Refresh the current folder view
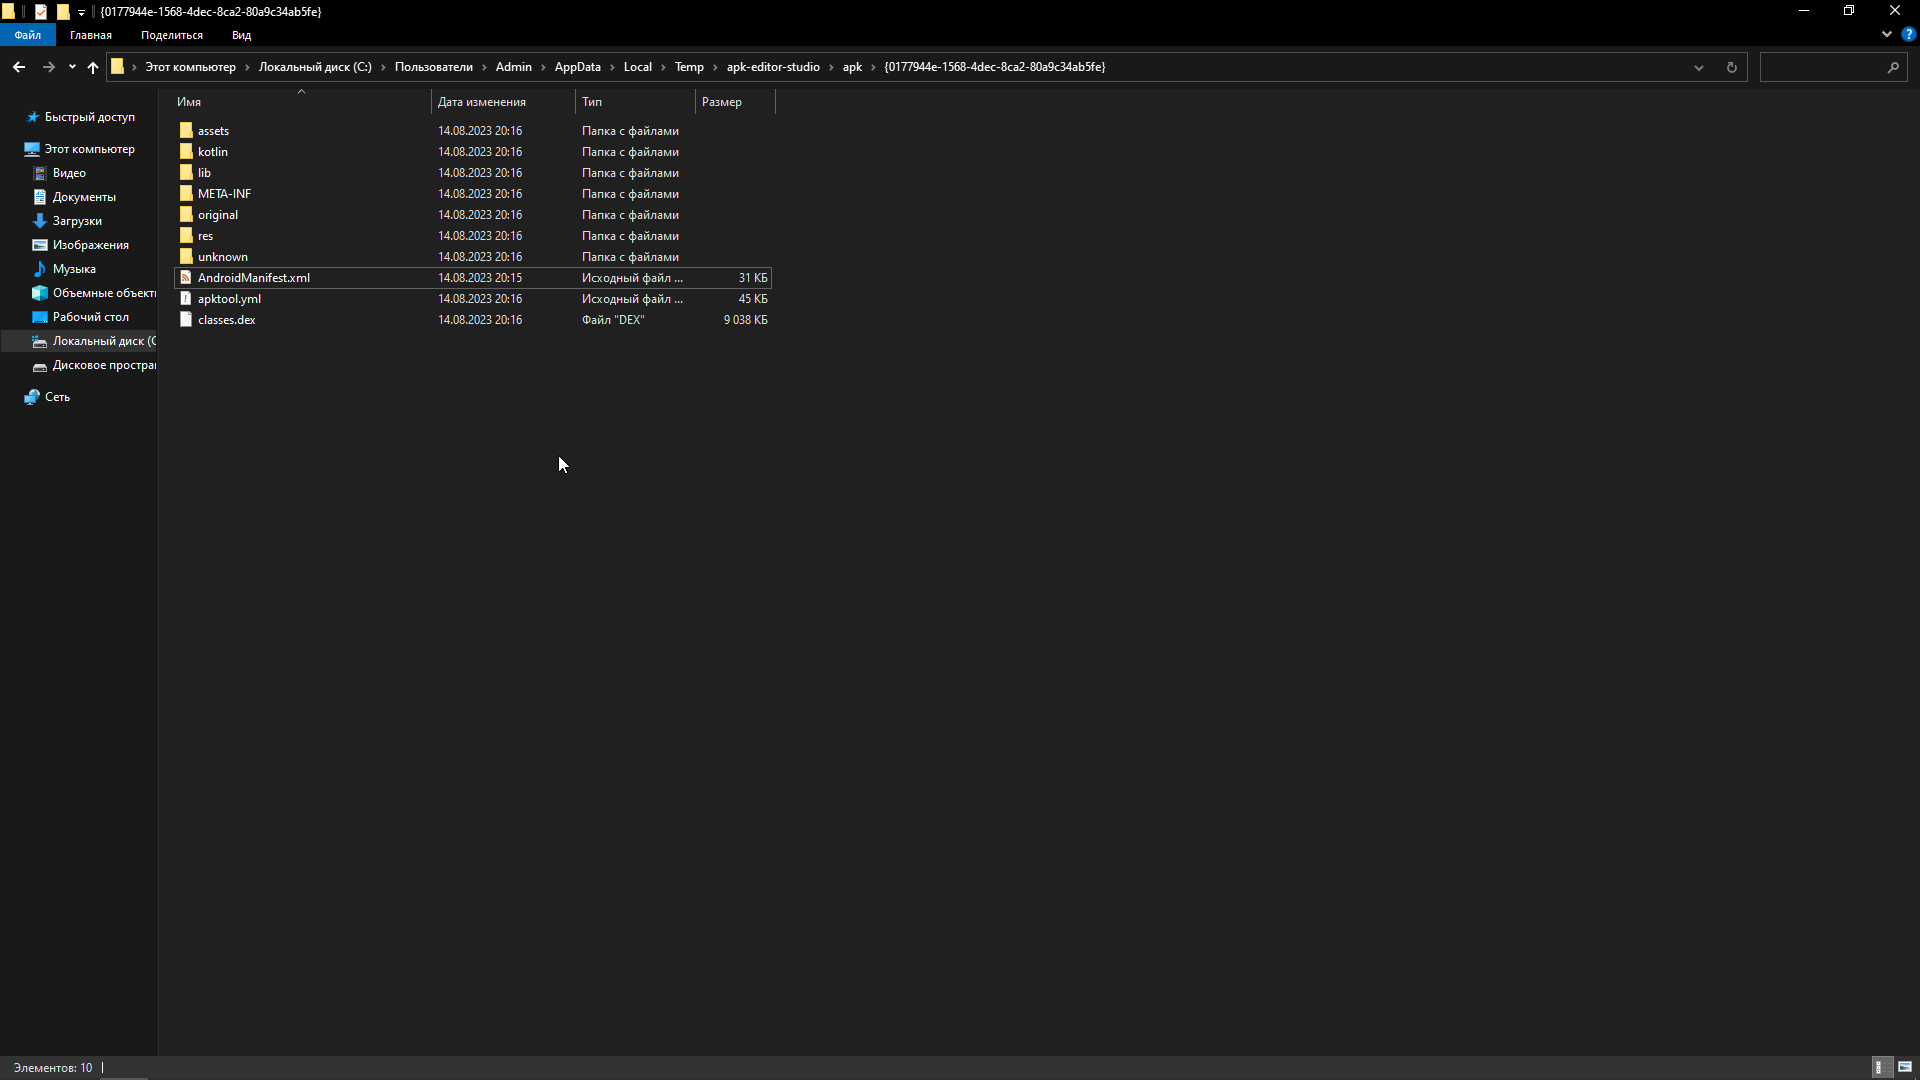Viewport: 1920px width, 1080px height. click(1731, 67)
